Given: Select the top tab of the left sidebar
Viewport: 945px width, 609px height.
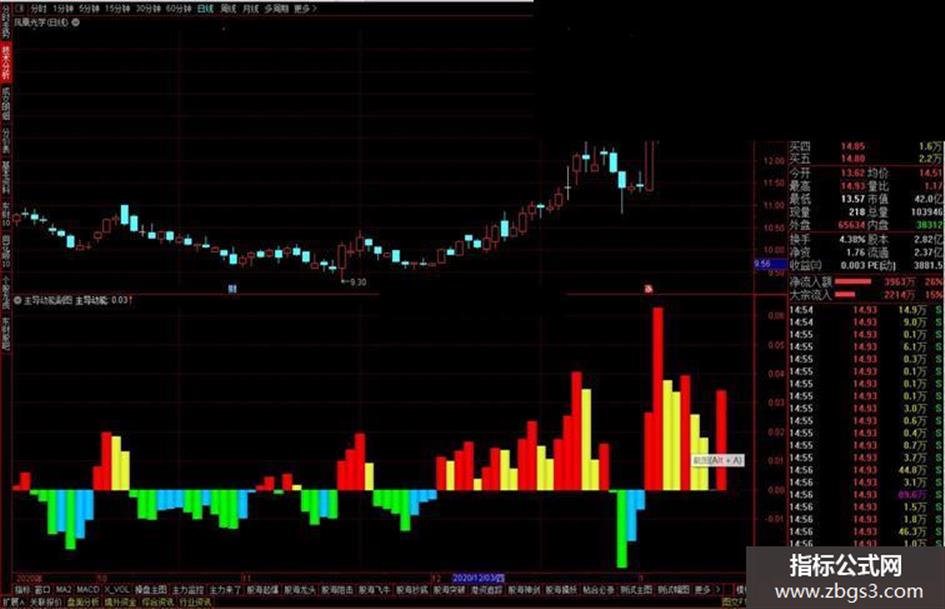Looking at the screenshot, I should click(x=5, y=24).
